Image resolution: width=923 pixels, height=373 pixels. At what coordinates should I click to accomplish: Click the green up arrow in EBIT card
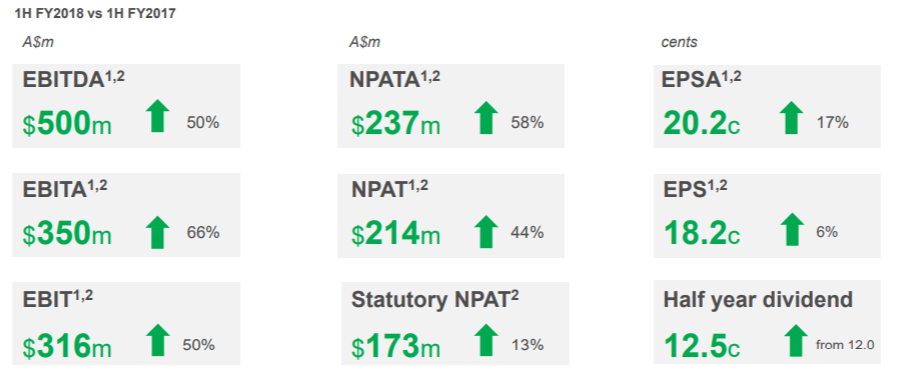(x=157, y=340)
